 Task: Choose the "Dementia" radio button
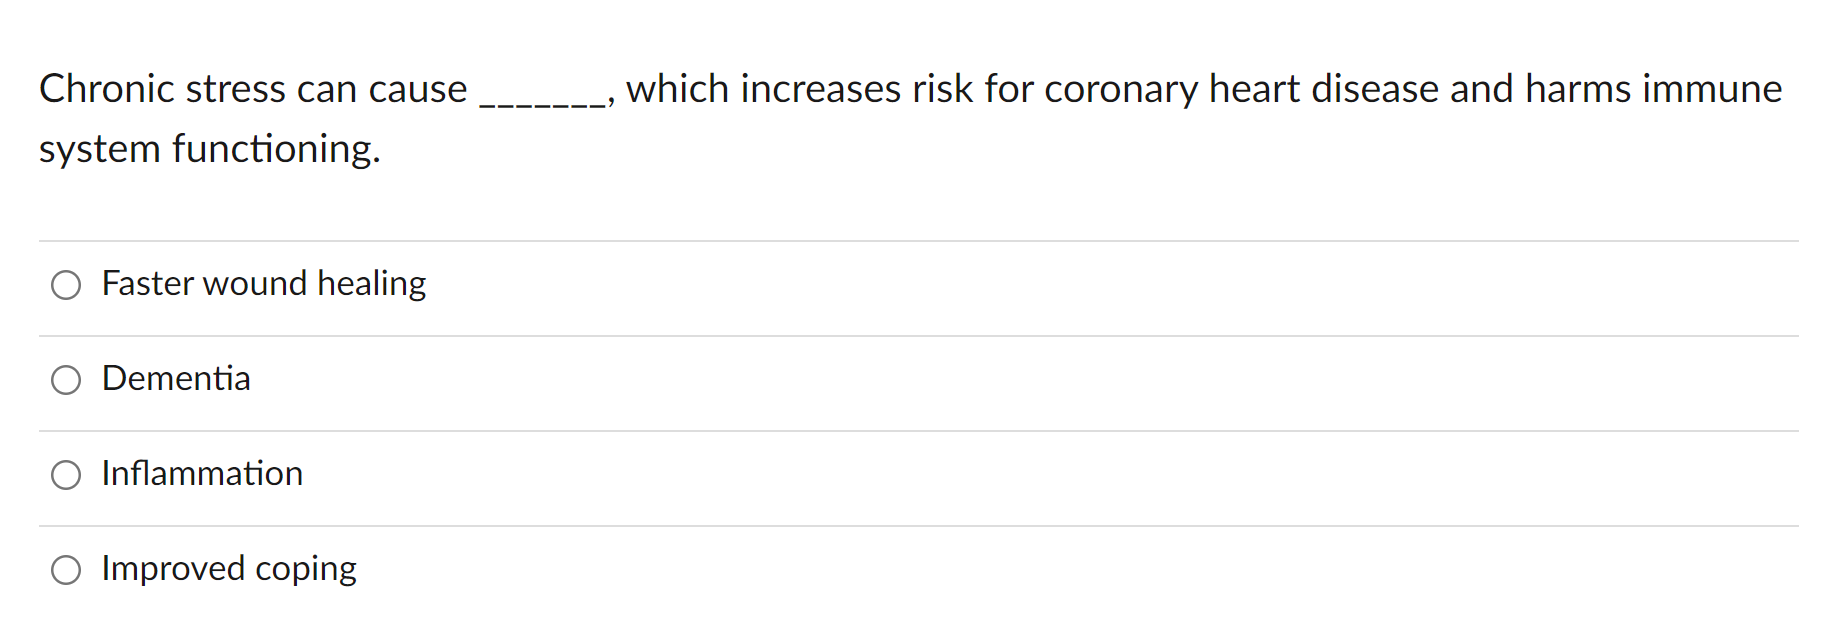tap(66, 380)
